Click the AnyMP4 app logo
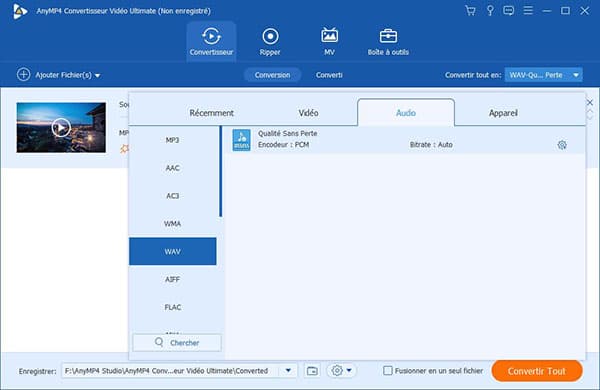 click(x=19, y=11)
